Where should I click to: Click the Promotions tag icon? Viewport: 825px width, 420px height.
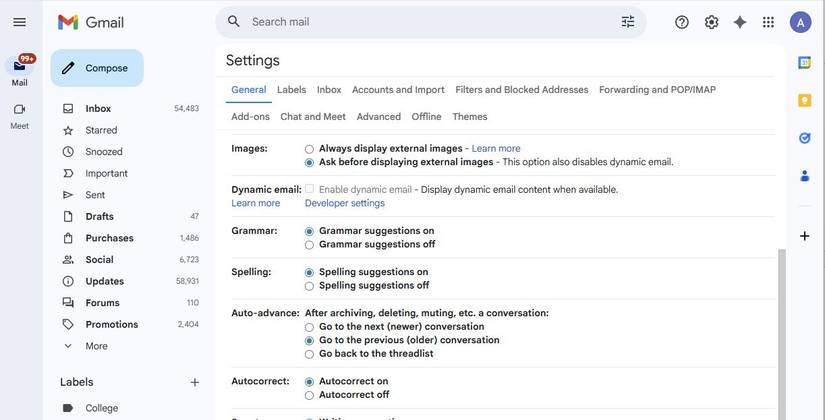[68, 324]
